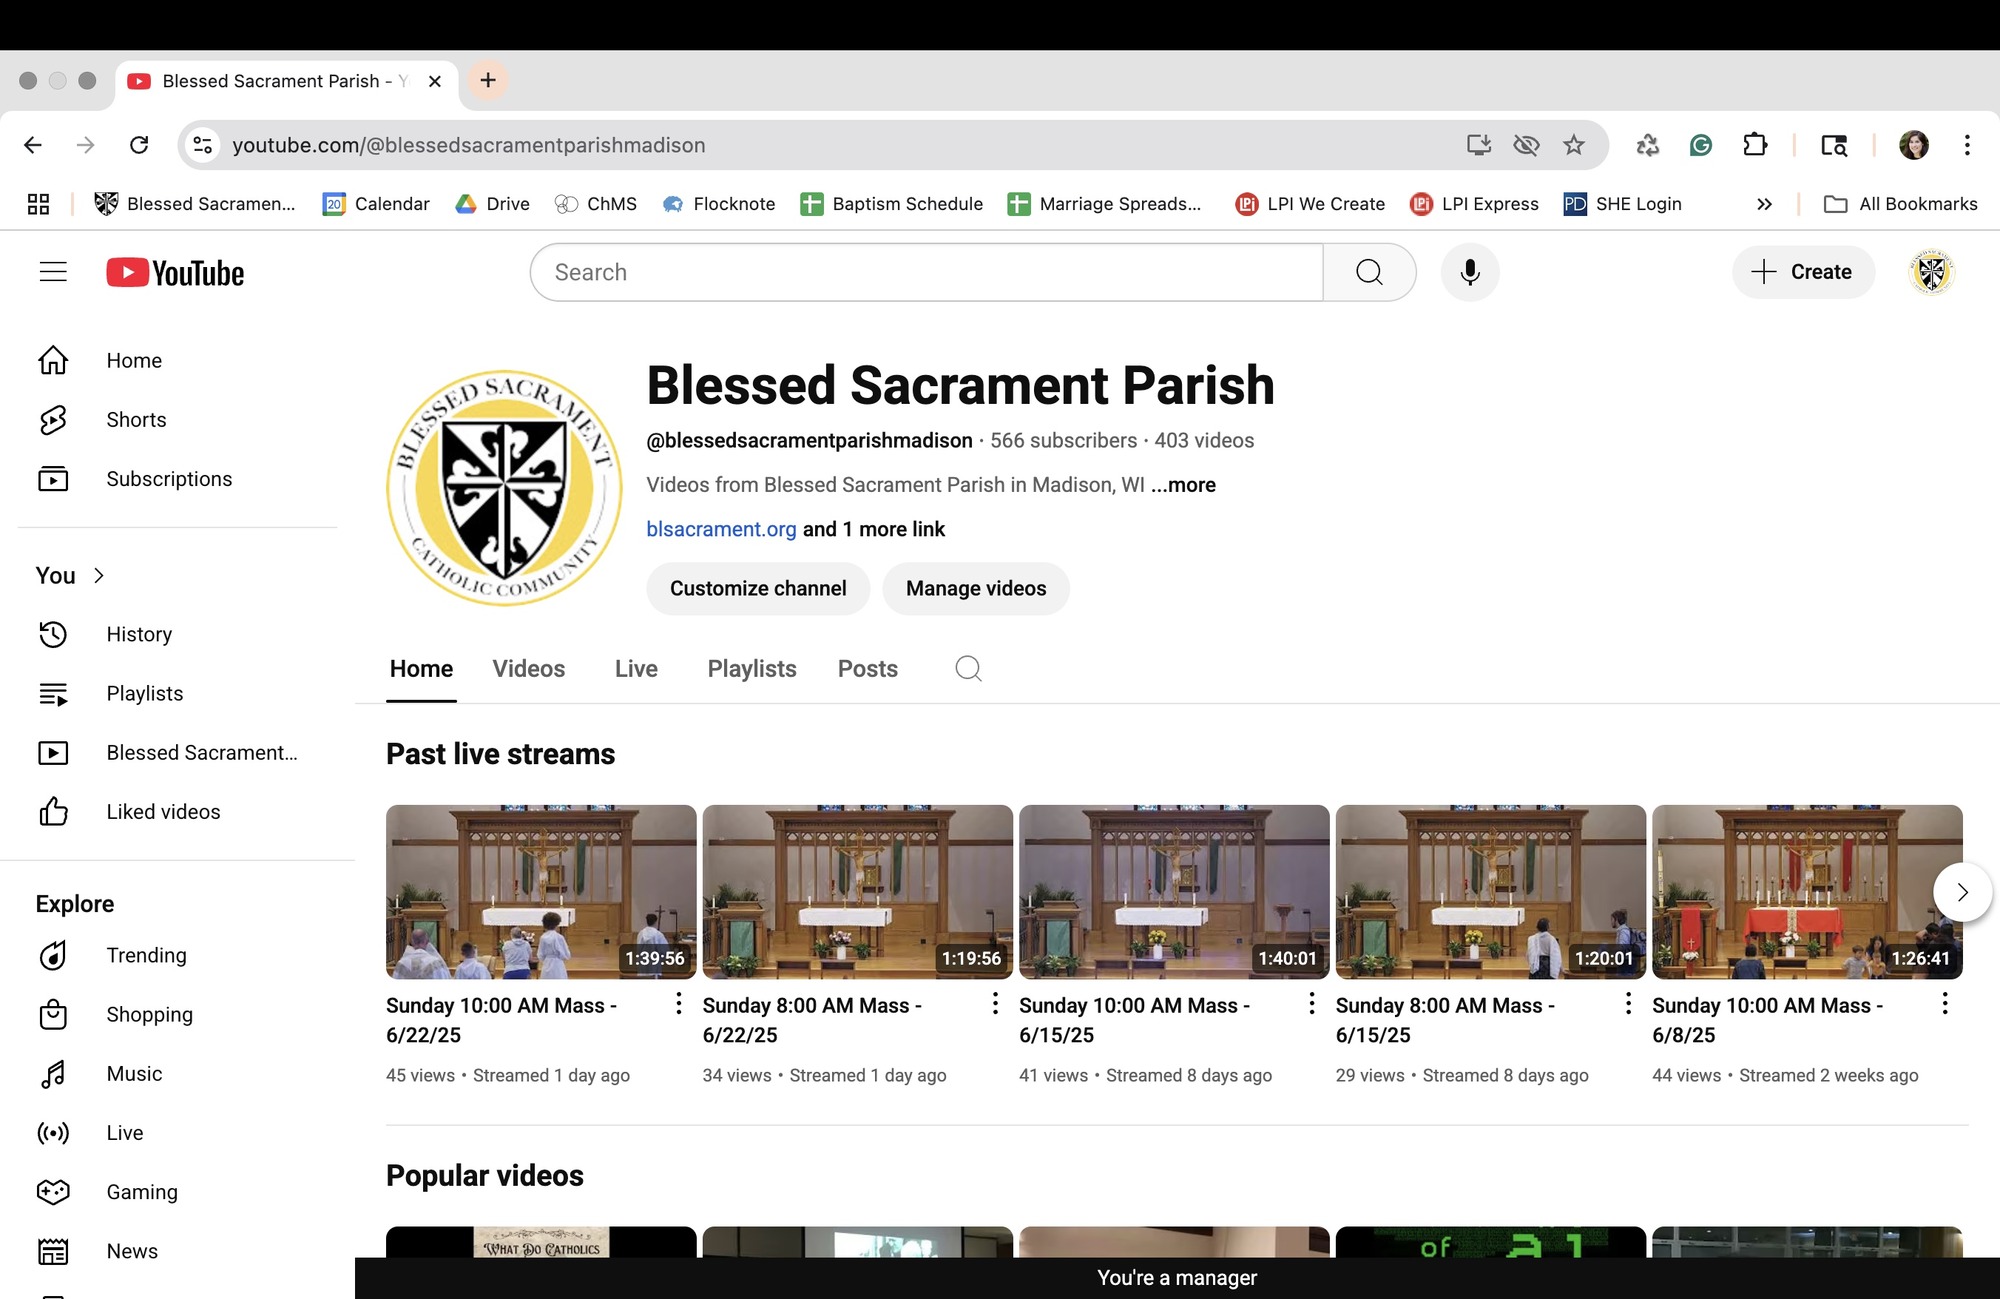Open the Flocknote bookmark
The image size is (2000, 1299).
pyautogui.click(x=719, y=204)
